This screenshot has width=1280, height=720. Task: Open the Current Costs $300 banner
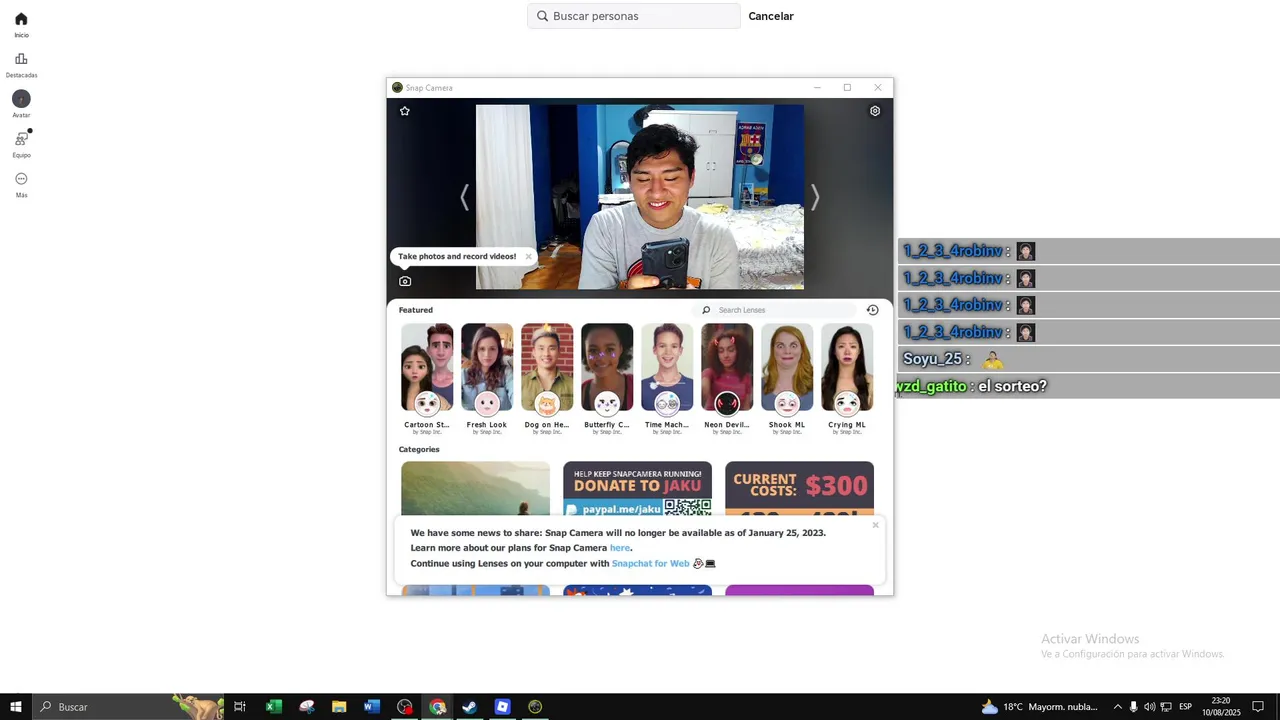799,488
